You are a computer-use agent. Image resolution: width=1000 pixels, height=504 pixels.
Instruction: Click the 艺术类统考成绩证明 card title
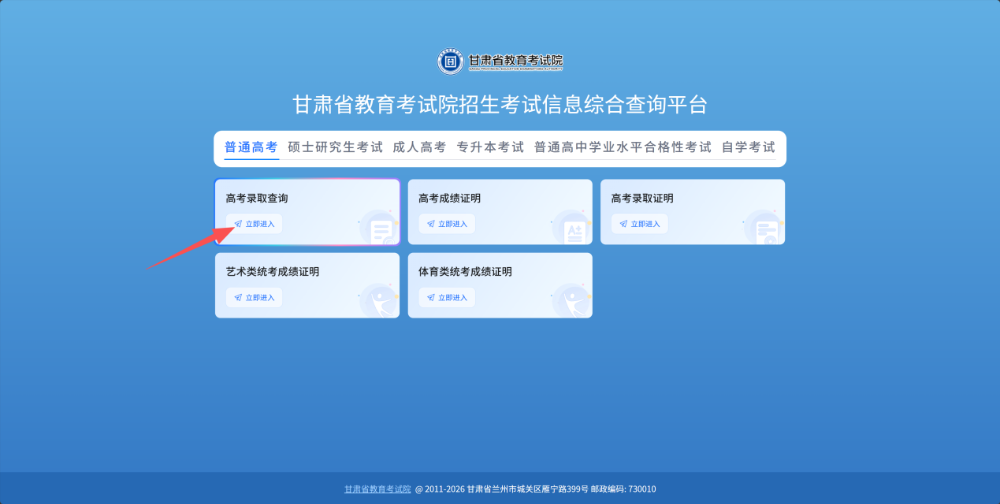(x=272, y=272)
